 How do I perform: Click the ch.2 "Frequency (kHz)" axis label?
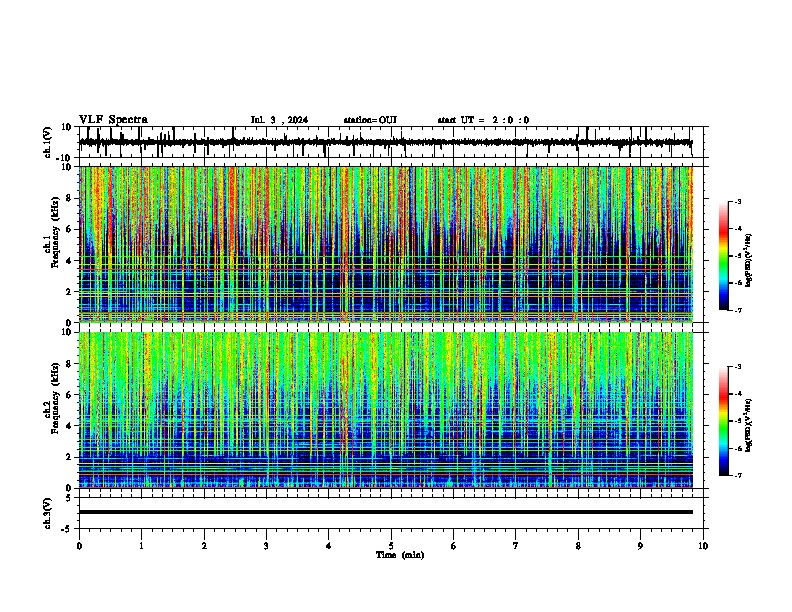click(x=55, y=398)
